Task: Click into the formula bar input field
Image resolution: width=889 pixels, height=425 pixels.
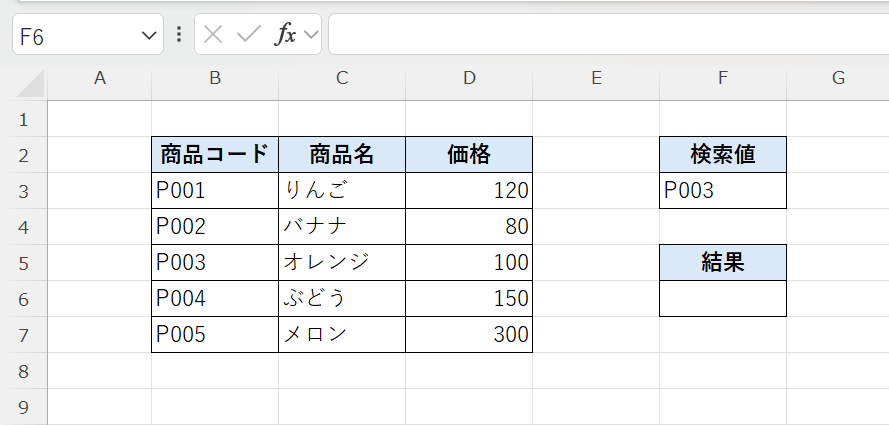Action: (600, 35)
